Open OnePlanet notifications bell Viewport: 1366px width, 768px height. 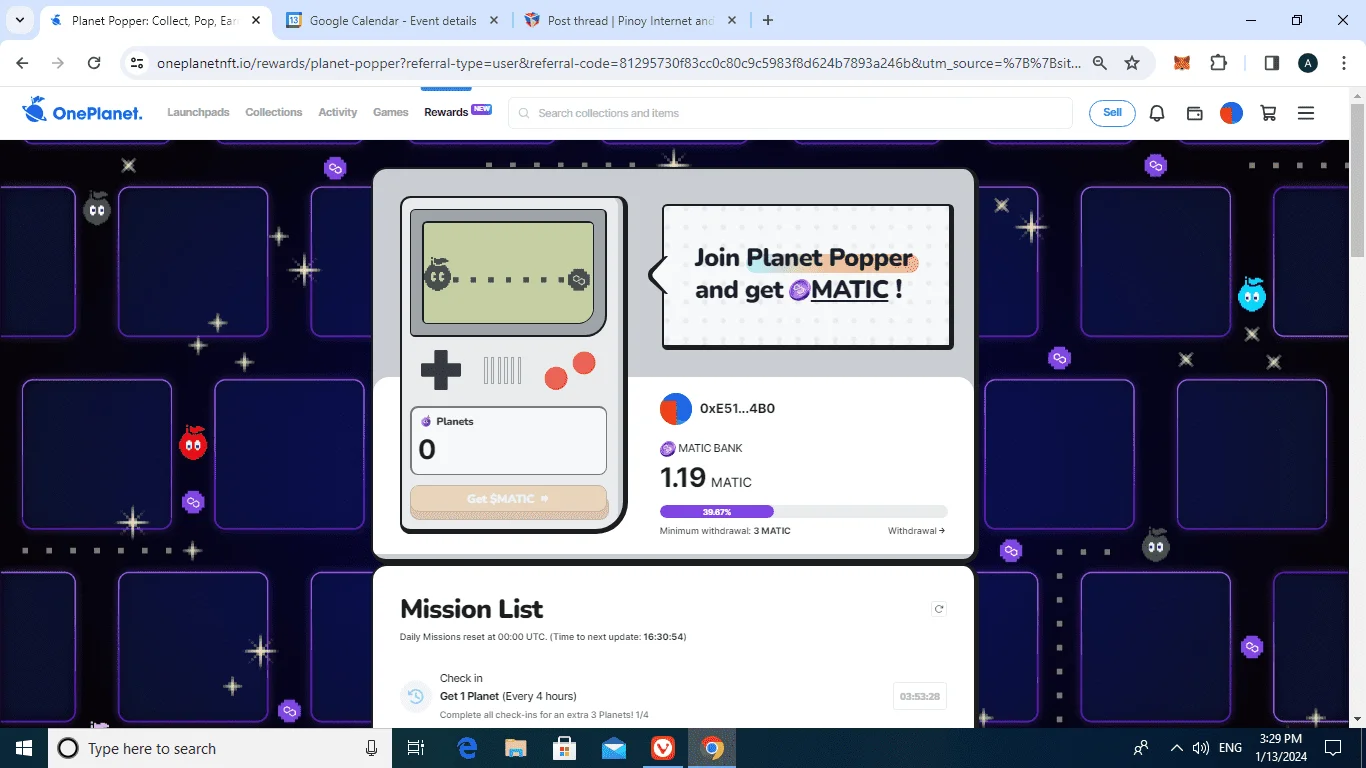tap(1157, 113)
